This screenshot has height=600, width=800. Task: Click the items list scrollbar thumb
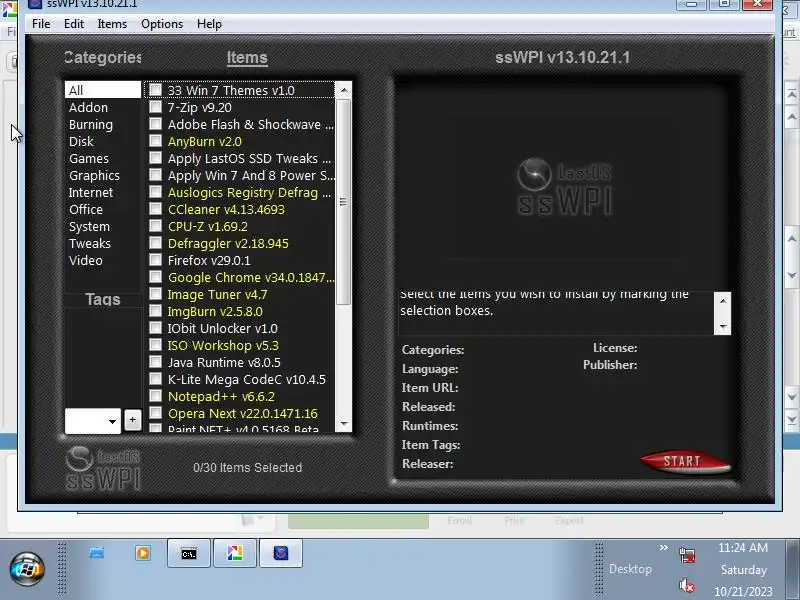click(x=344, y=202)
